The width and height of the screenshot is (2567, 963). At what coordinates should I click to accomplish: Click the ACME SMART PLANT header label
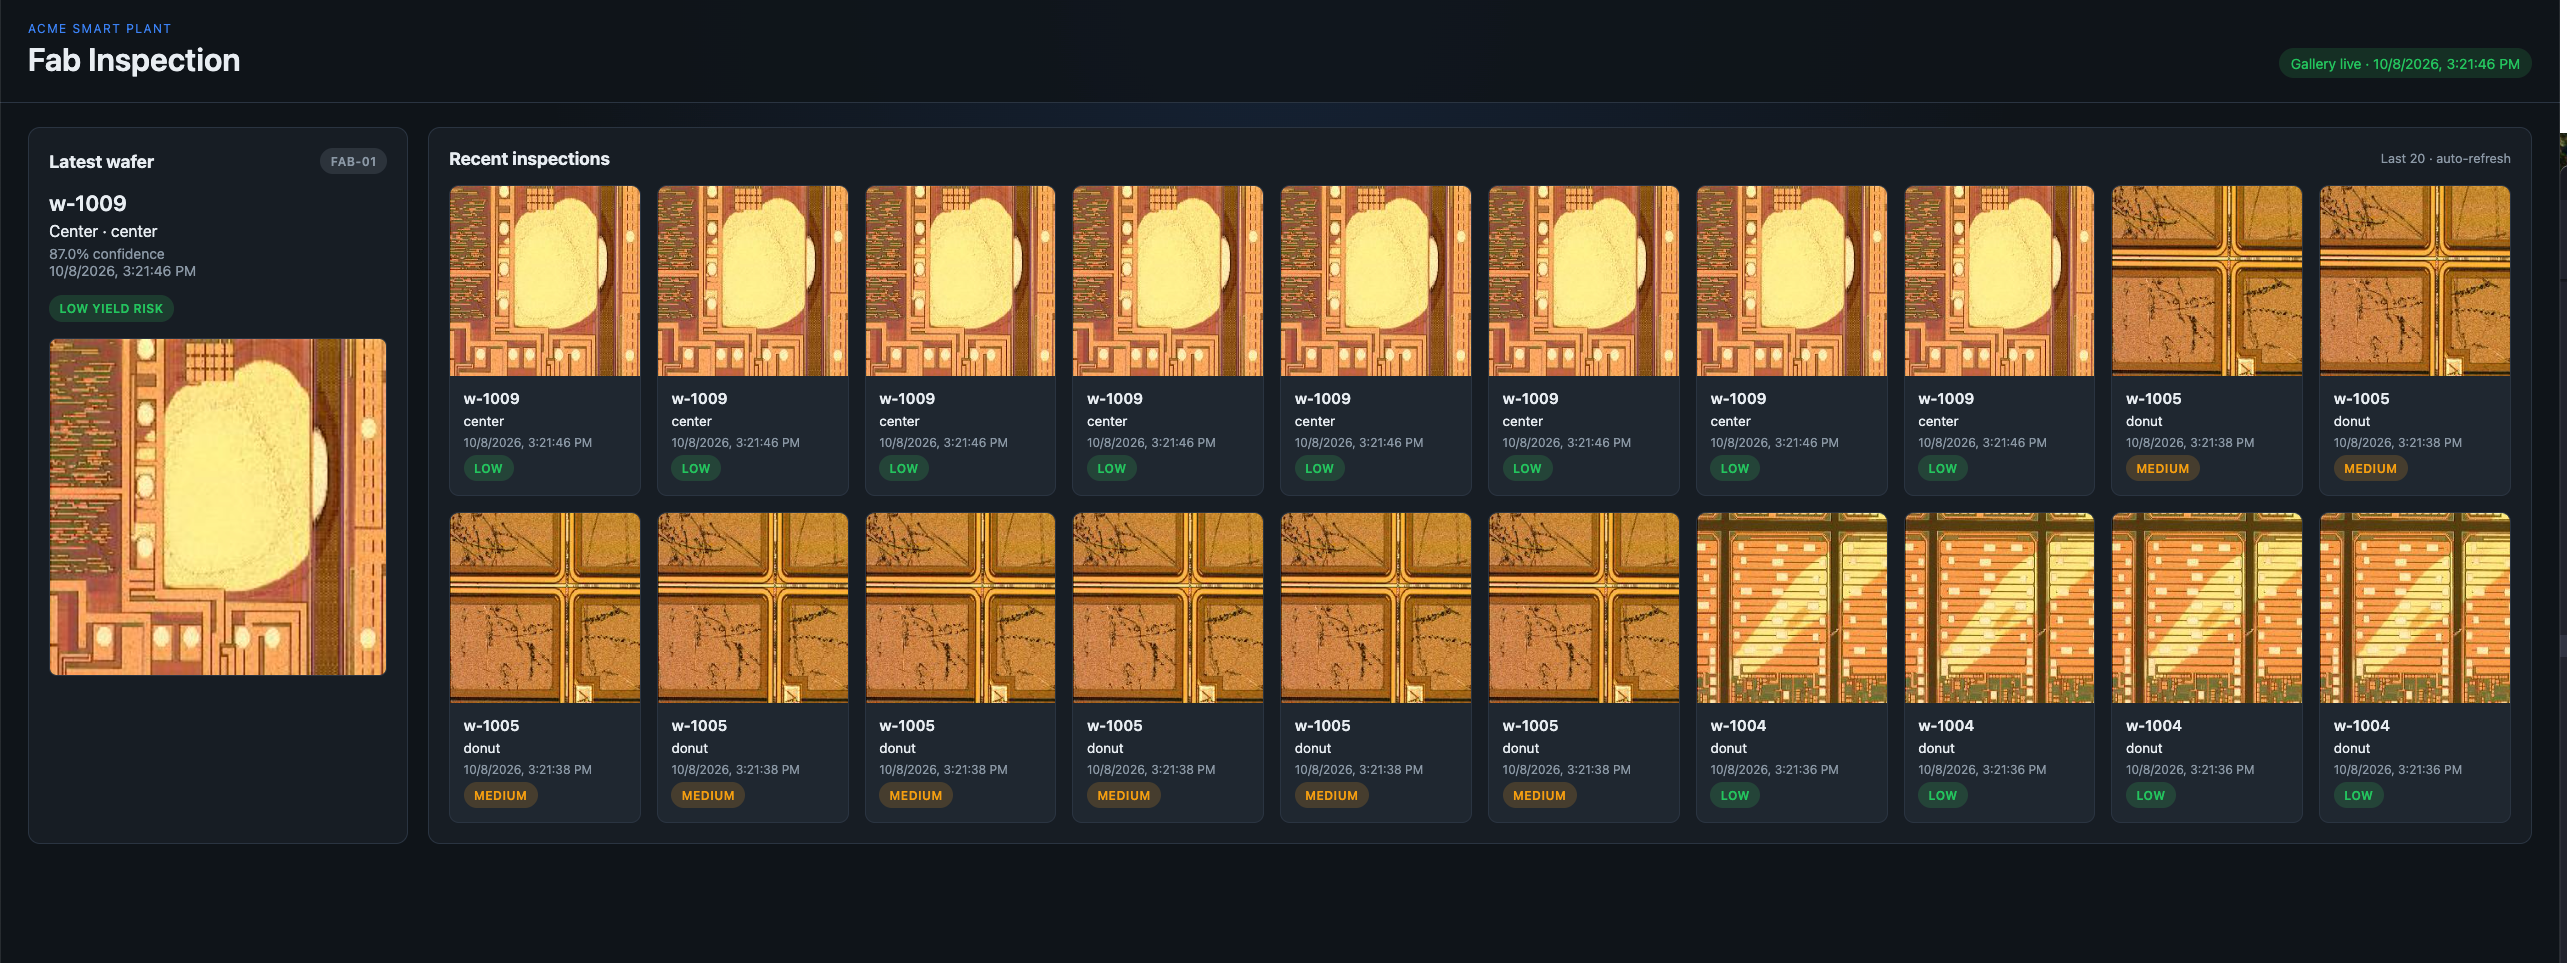pos(100,29)
